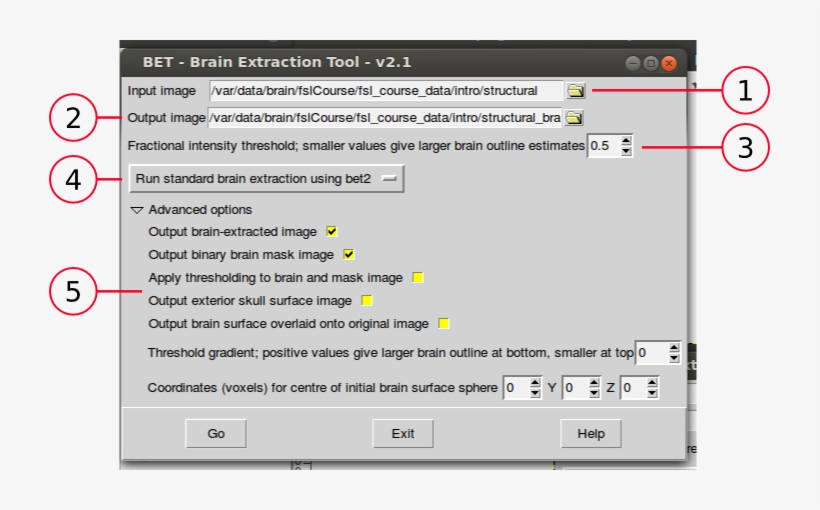This screenshot has width=820, height=510.
Task: Increase the threshold gradient spinner value
Action: pyautogui.click(x=674, y=347)
